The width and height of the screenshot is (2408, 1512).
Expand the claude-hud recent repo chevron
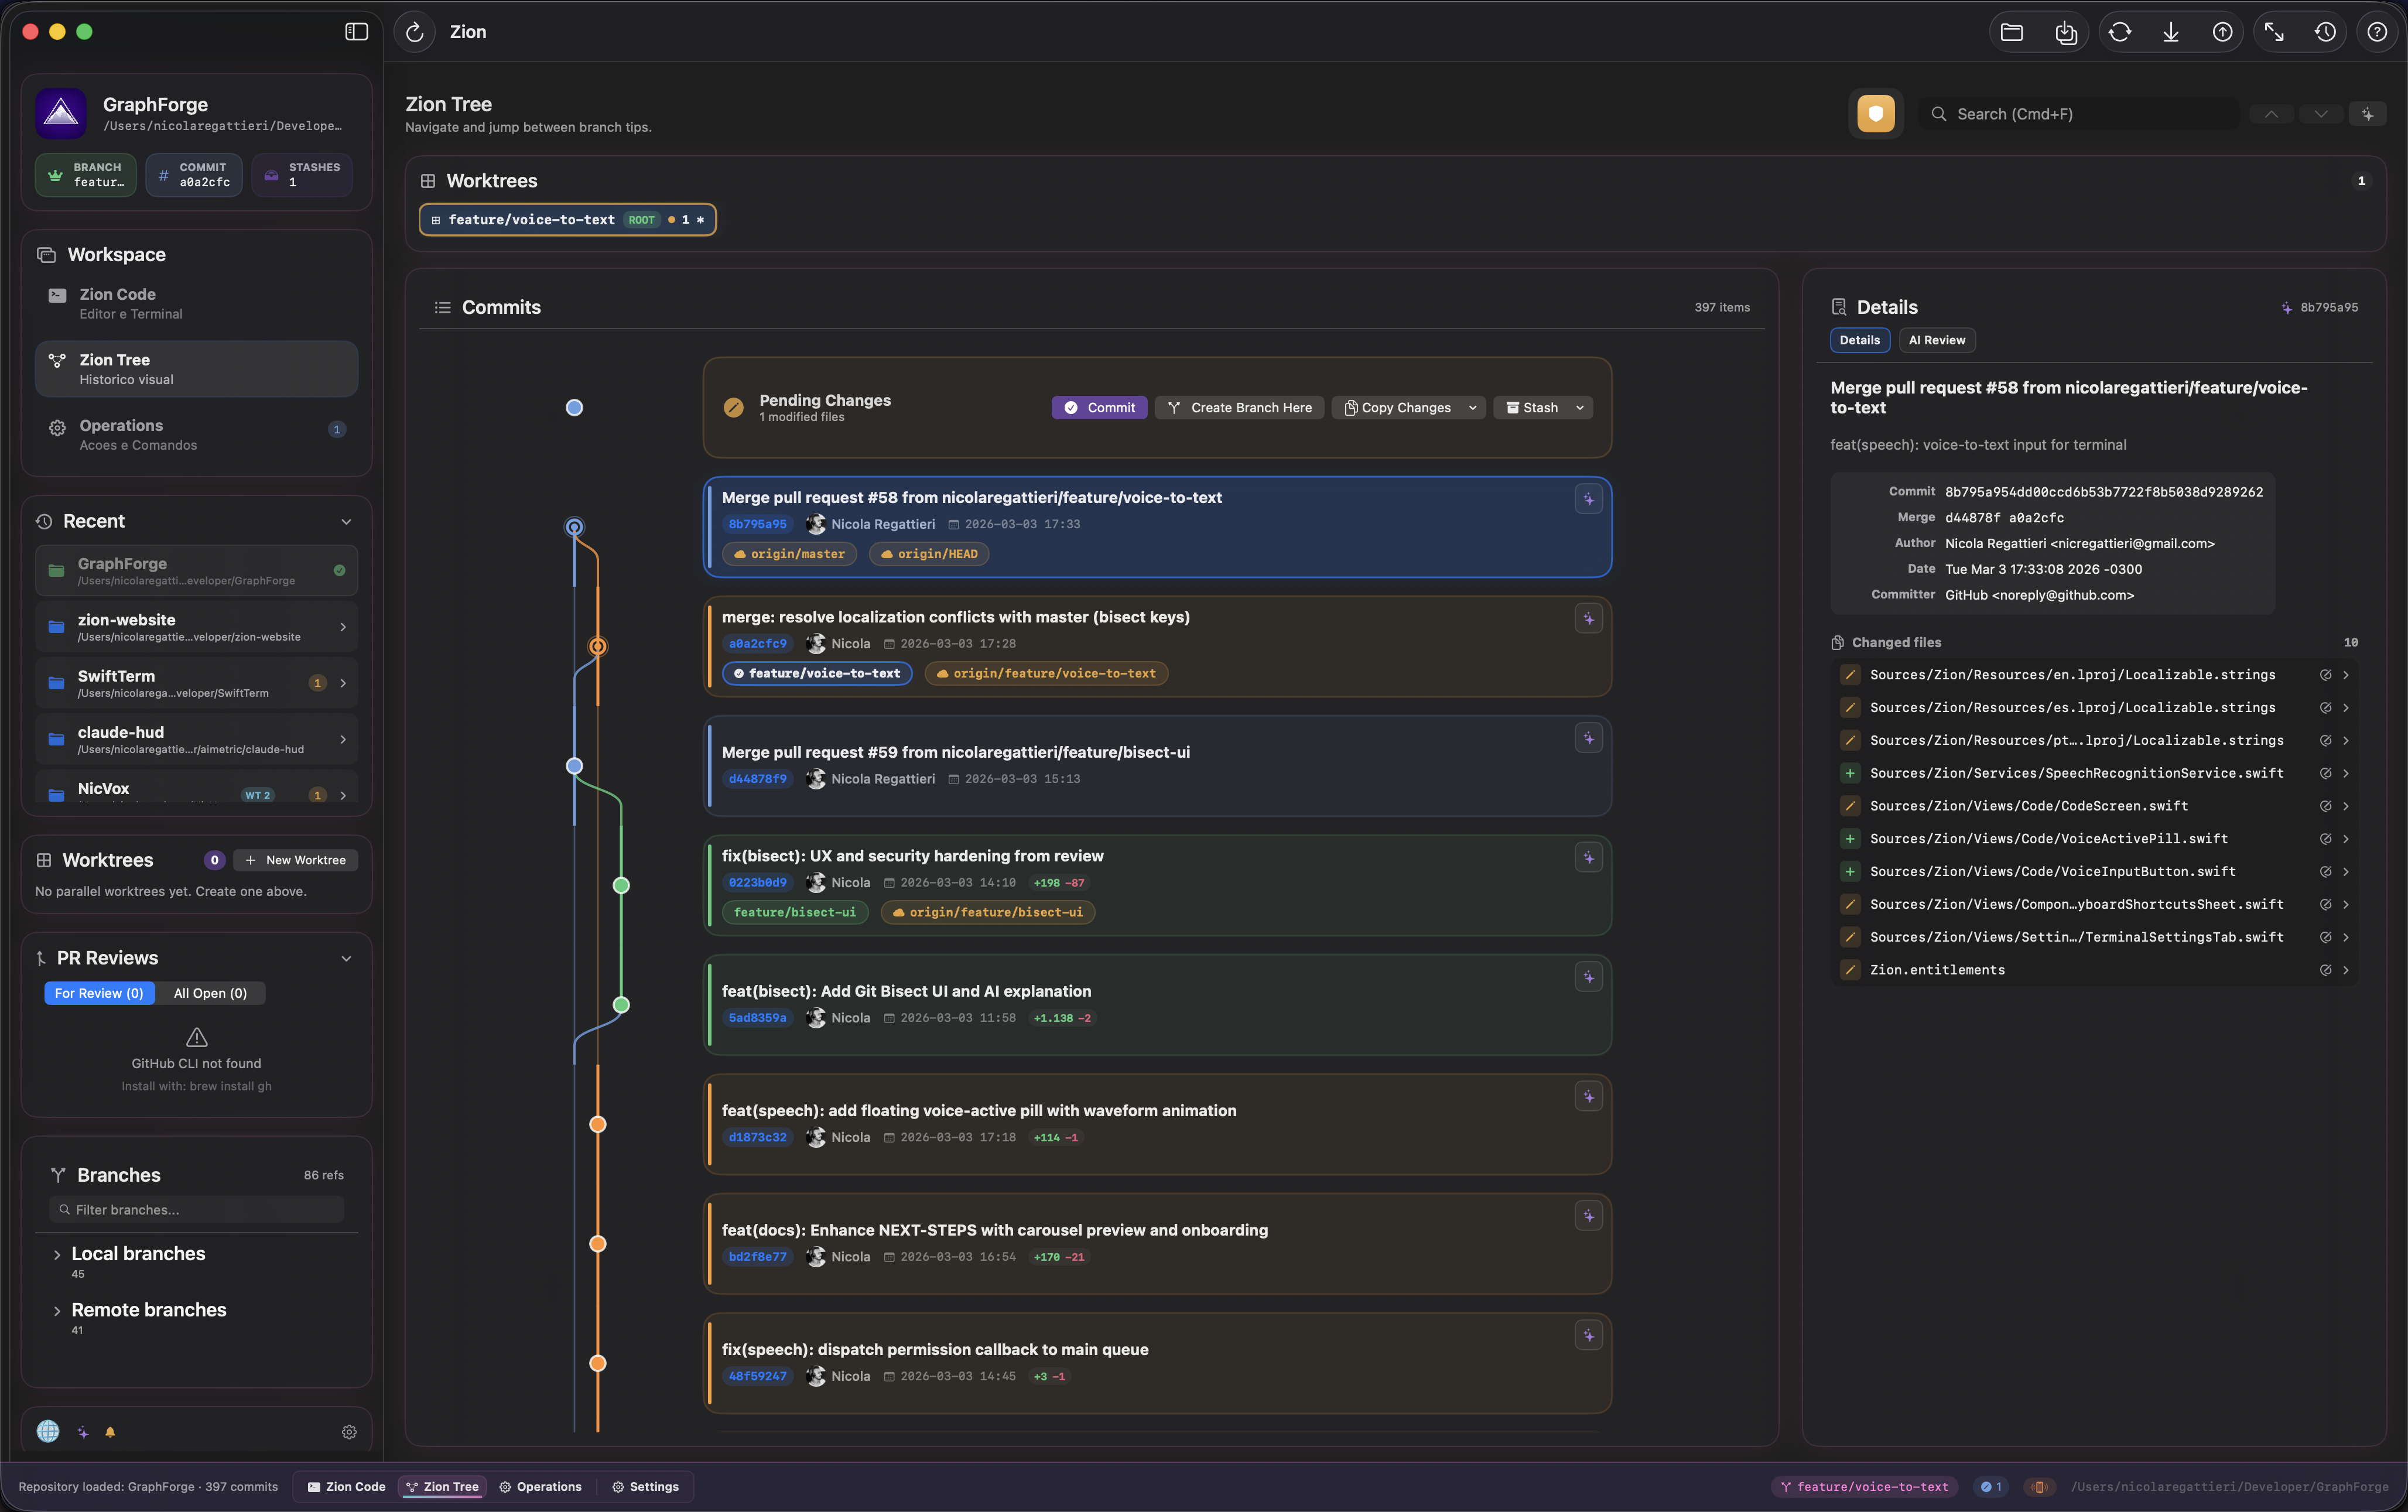pyautogui.click(x=343, y=740)
